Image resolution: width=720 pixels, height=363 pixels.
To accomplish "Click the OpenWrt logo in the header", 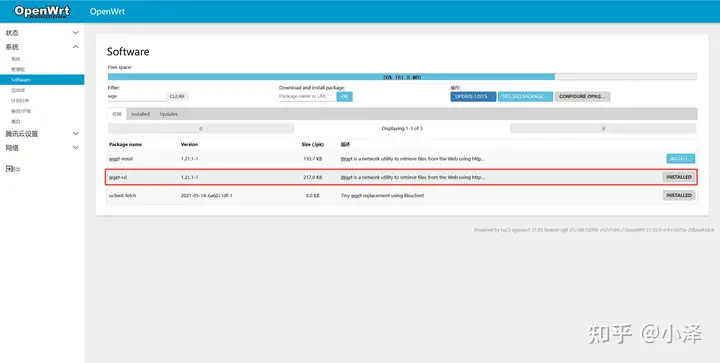I will click(42, 11).
